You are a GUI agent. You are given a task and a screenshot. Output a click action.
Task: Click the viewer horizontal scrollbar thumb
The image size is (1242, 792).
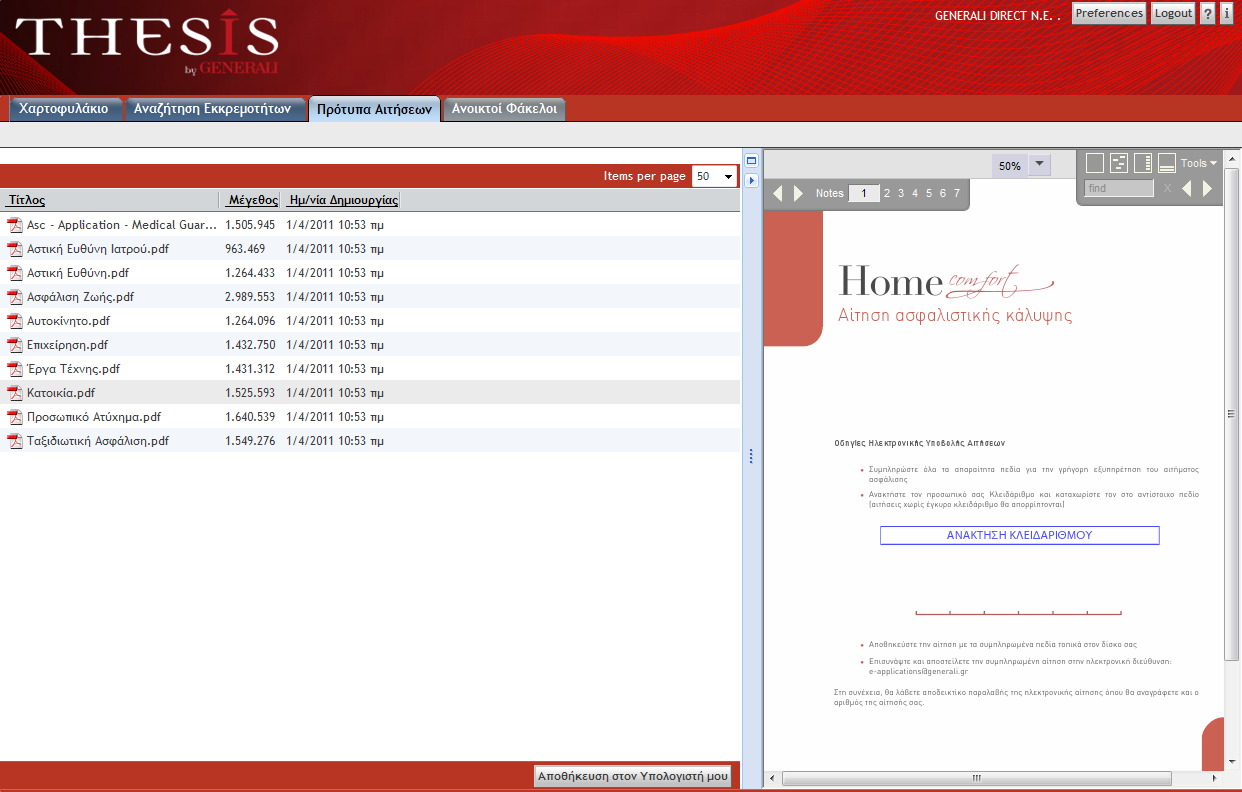[976, 778]
